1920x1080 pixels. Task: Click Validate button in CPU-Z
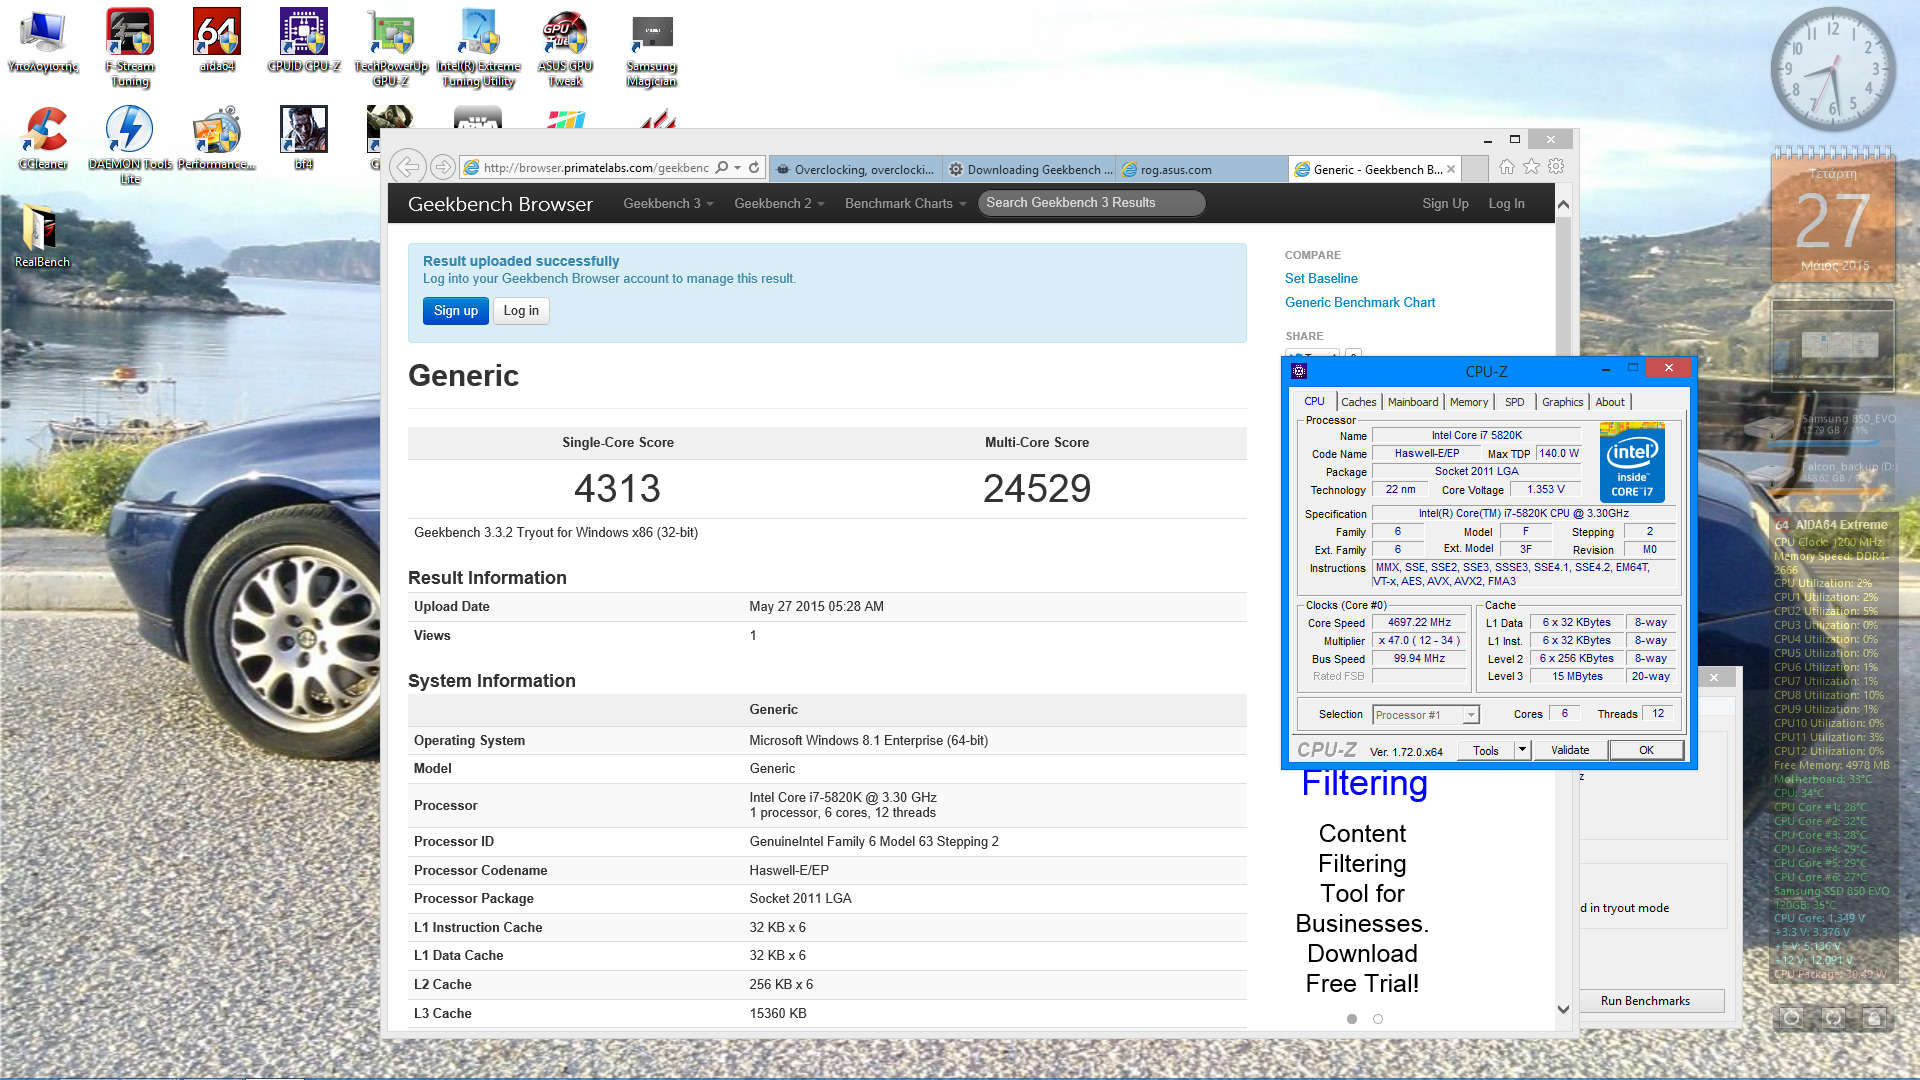[x=1570, y=750]
